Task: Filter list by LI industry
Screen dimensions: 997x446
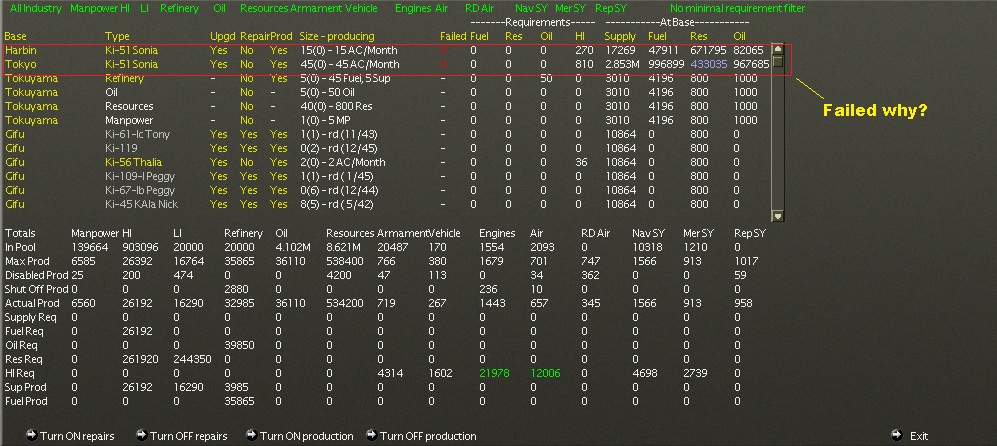Action: point(144,8)
